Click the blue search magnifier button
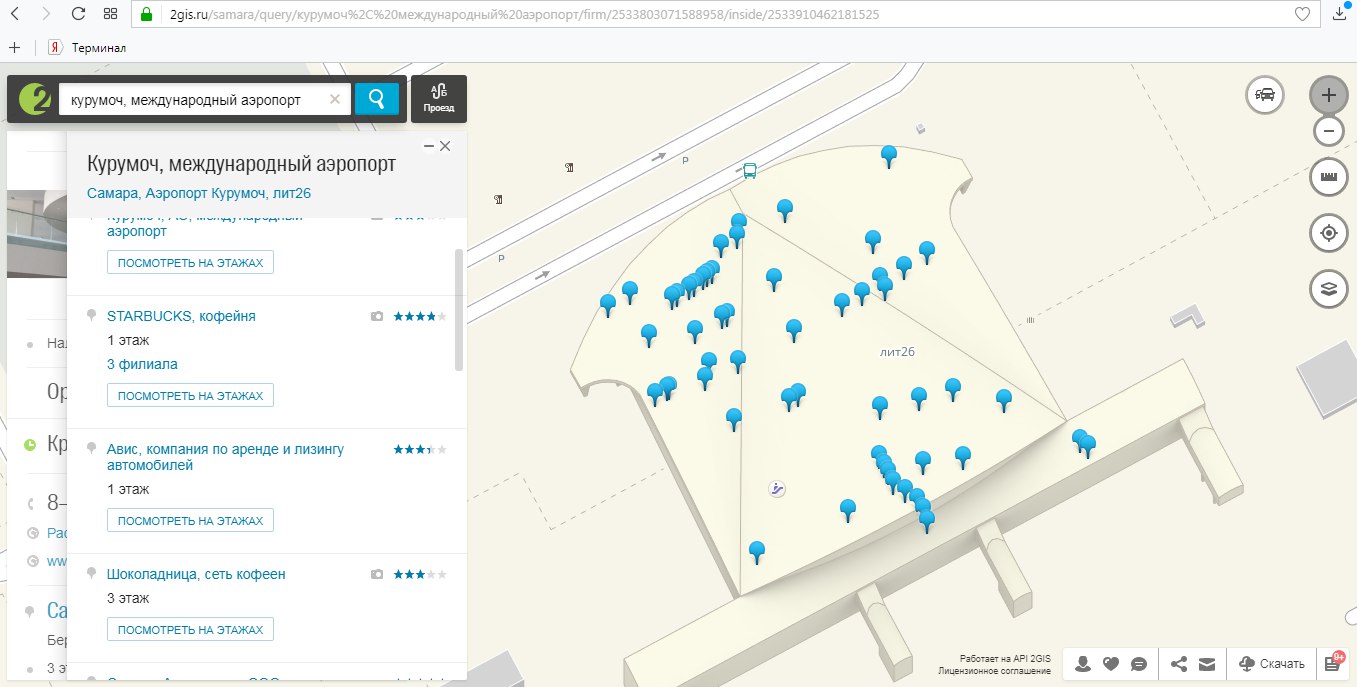Viewport: 1357px width, 687px height. pyautogui.click(x=377, y=99)
